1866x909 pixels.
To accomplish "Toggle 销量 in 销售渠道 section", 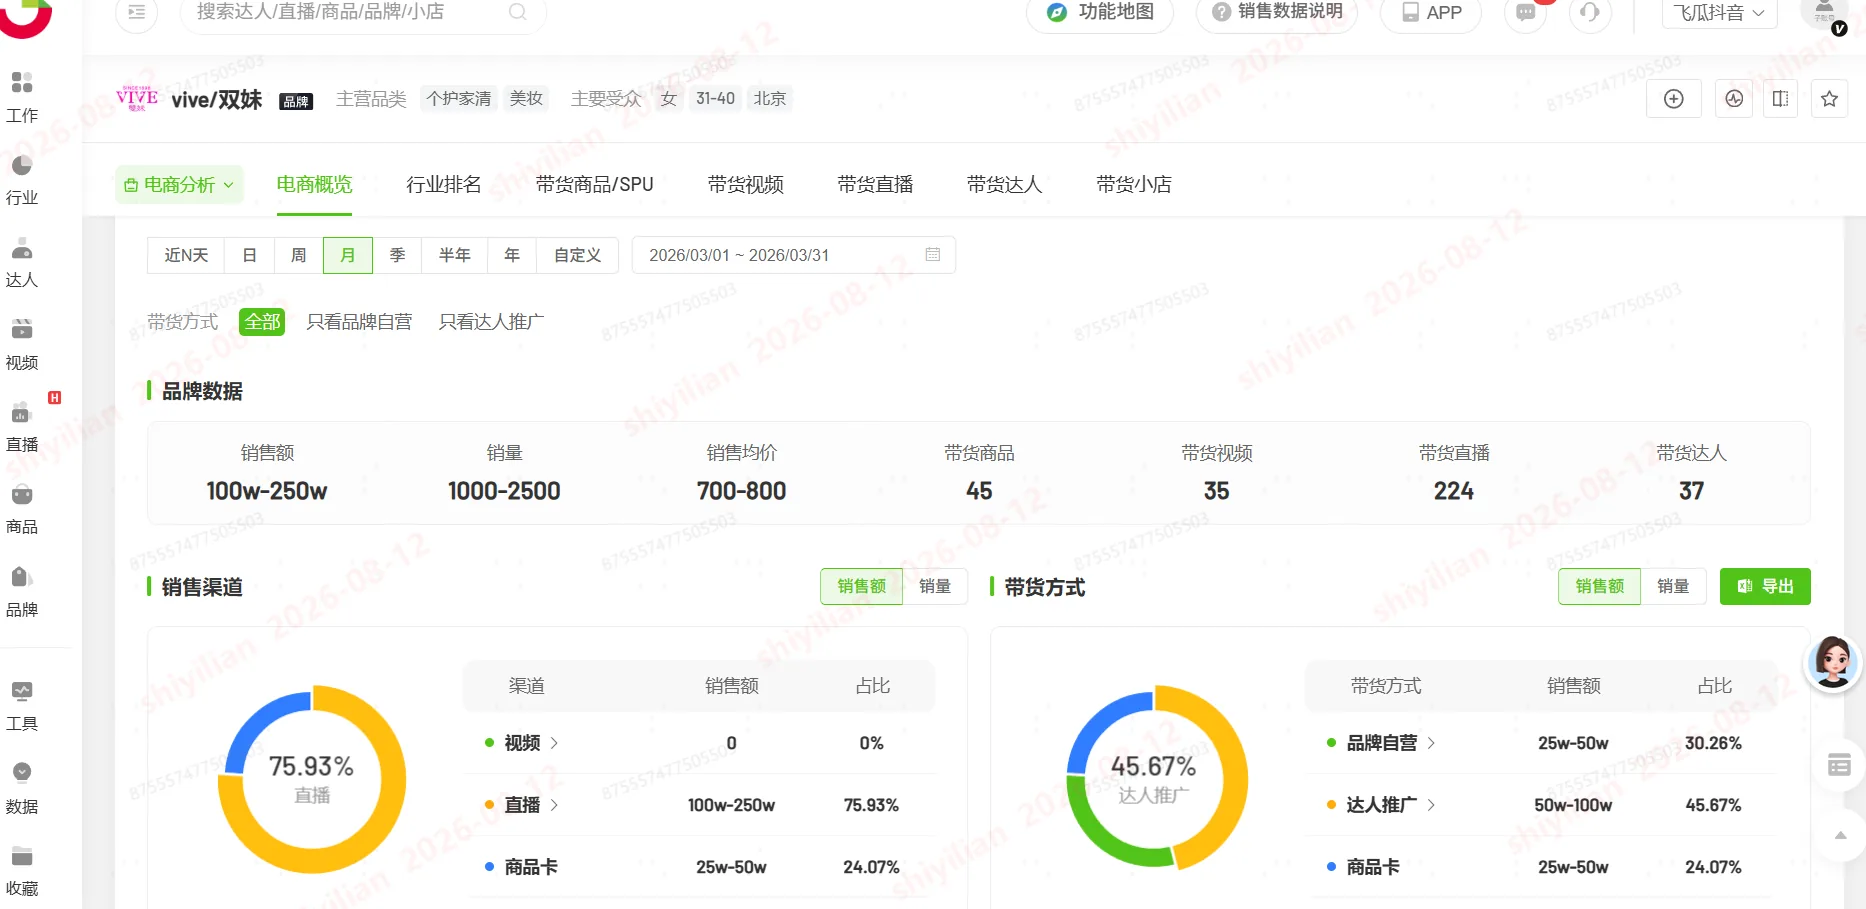I will click(935, 587).
